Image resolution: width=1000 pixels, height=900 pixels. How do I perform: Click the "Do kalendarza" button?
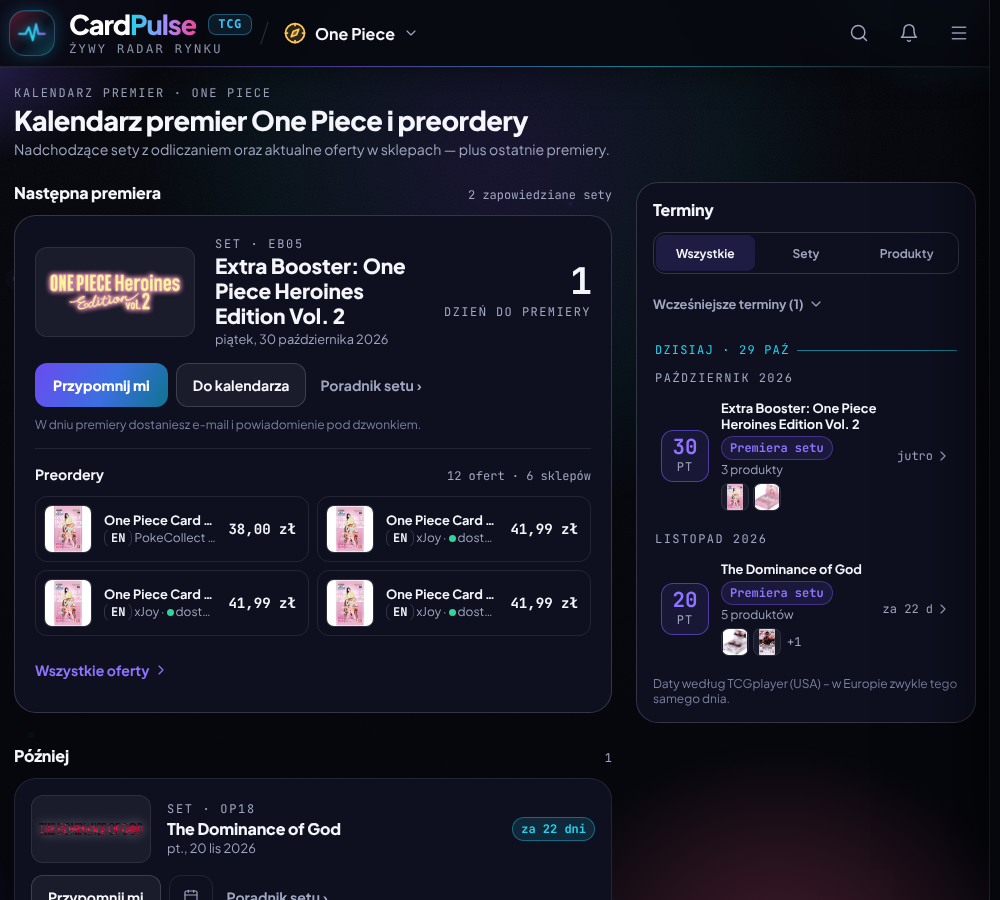click(241, 385)
